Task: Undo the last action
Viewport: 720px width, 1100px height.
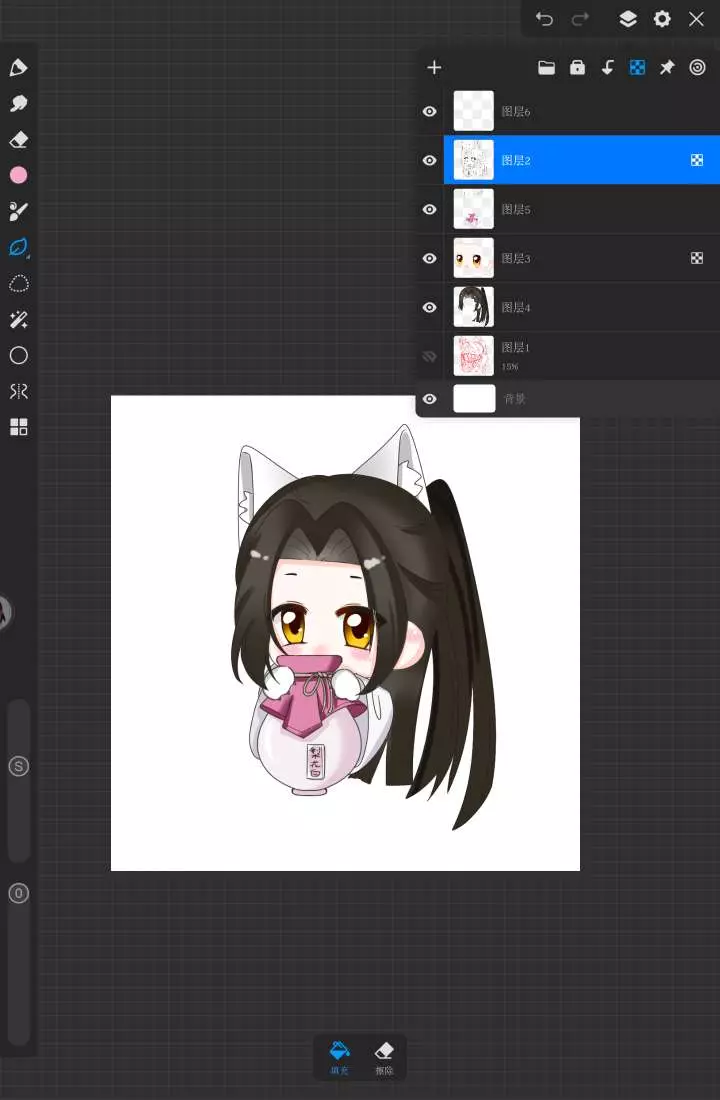Action: click(545, 19)
